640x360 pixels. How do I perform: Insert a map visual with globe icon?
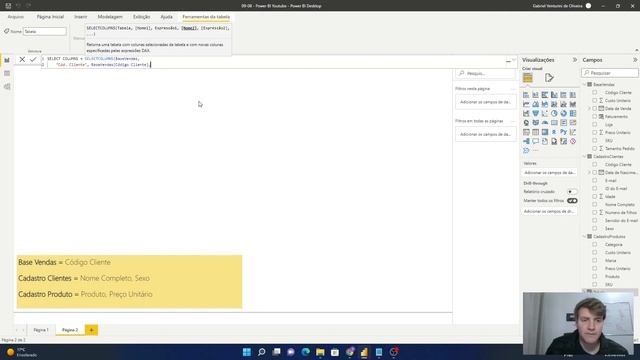pos(526,123)
